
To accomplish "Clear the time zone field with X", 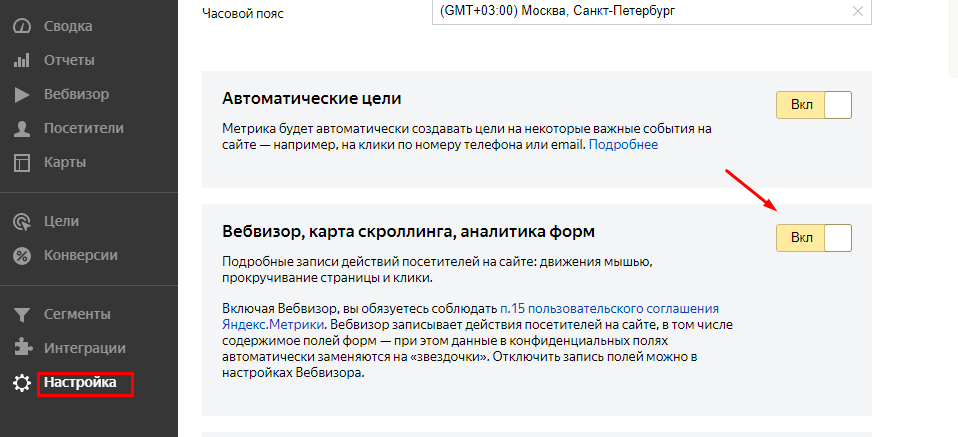I will pyautogui.click(x=858, y=11).
